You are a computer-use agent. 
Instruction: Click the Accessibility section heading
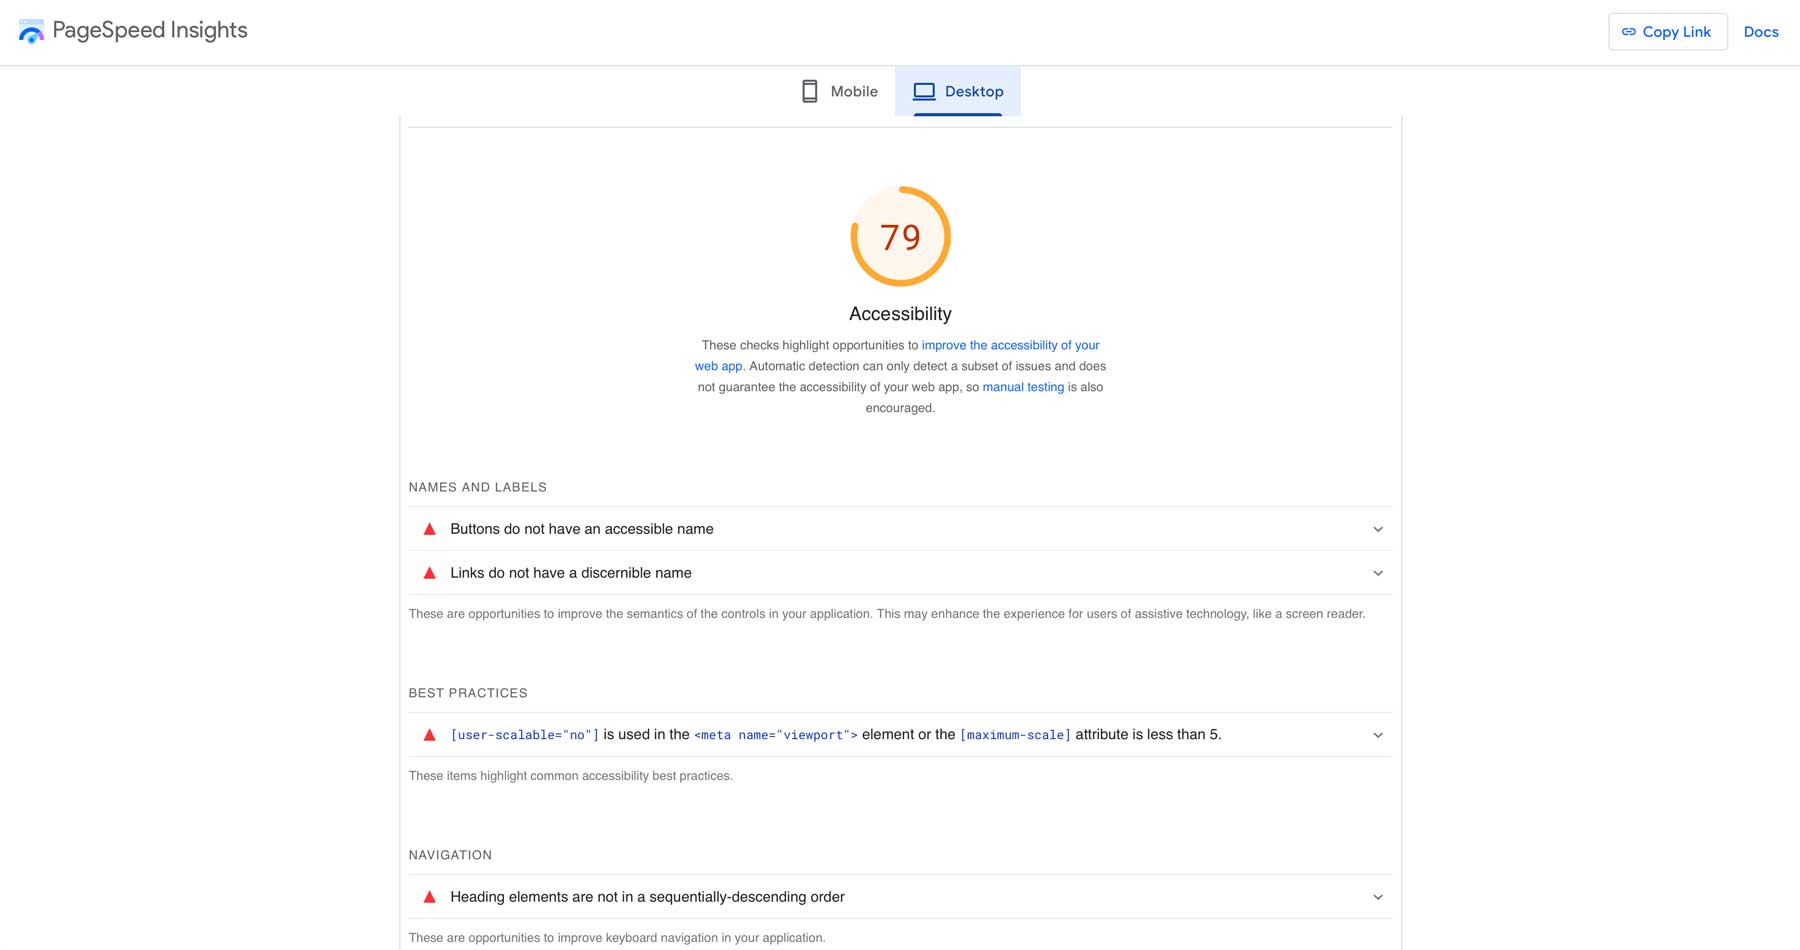(x=900, y=313)
